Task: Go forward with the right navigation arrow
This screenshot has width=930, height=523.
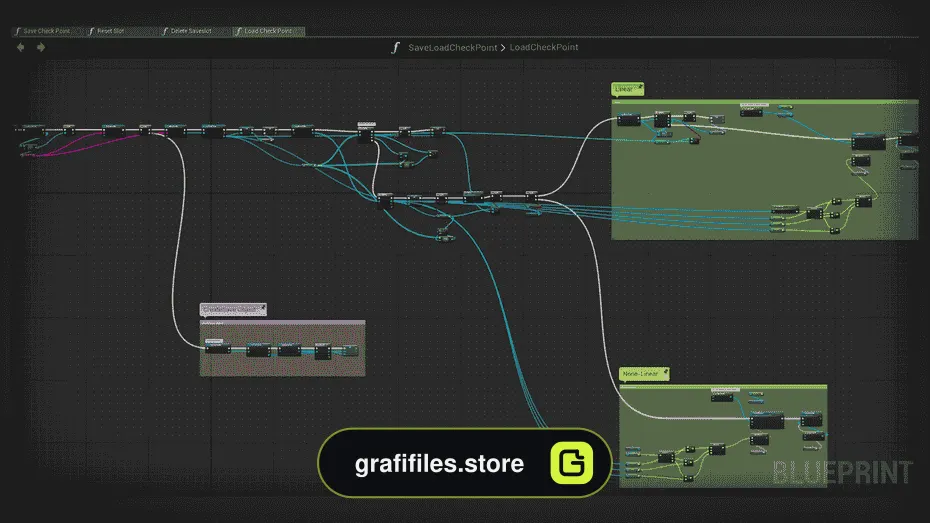Action: [41, 47]
